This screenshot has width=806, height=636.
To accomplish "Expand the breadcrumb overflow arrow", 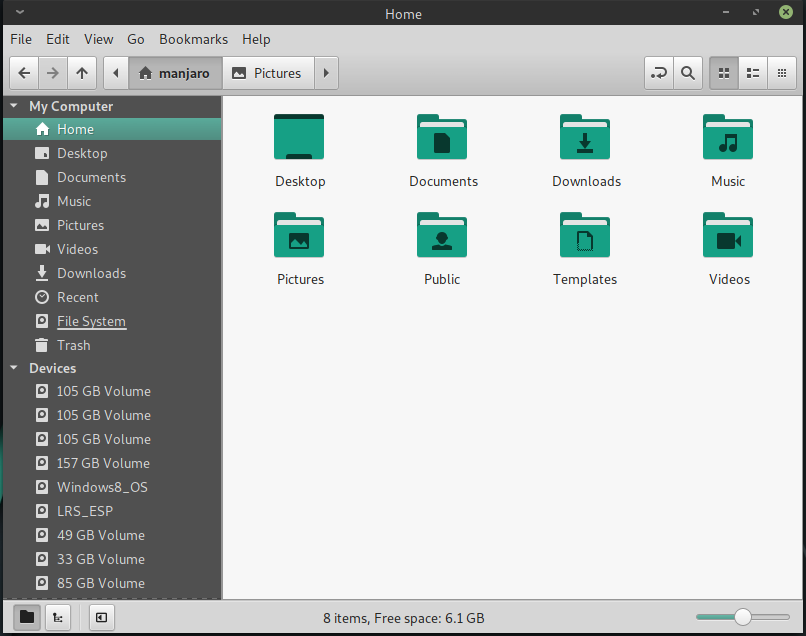I will coord(326,72).
